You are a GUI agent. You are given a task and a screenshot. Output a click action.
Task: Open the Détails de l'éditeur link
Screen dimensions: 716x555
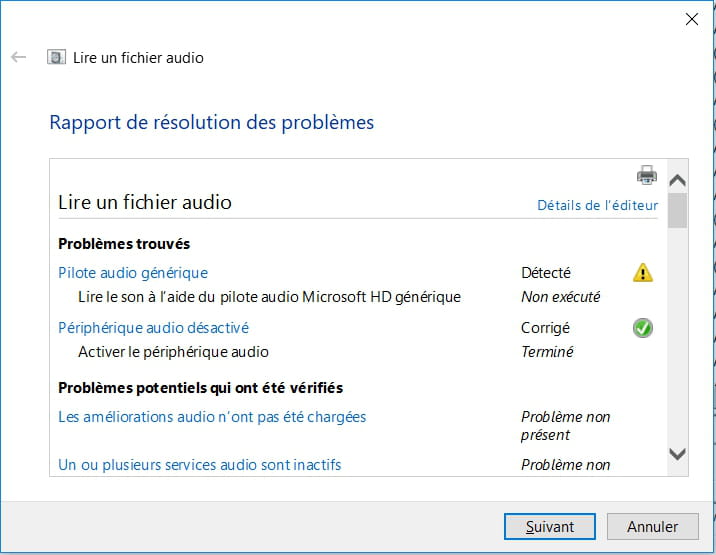click(x=597, y=205)
